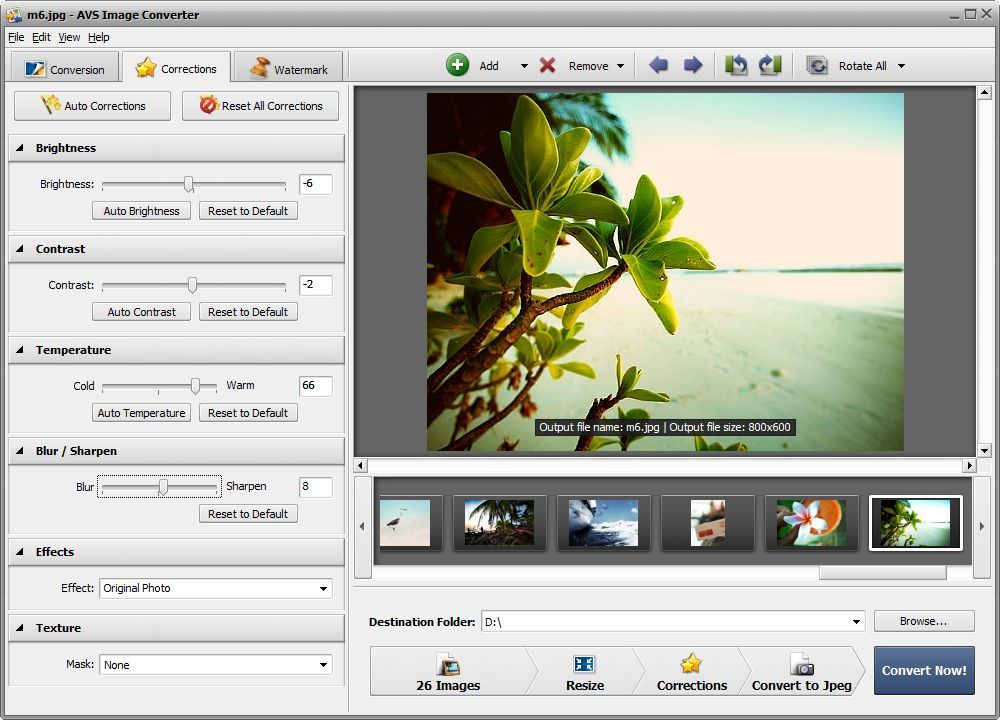Click Auto Brightness
Image resolution: width=1000 pixels, height=720 pixels.
(x=141, y=210)
